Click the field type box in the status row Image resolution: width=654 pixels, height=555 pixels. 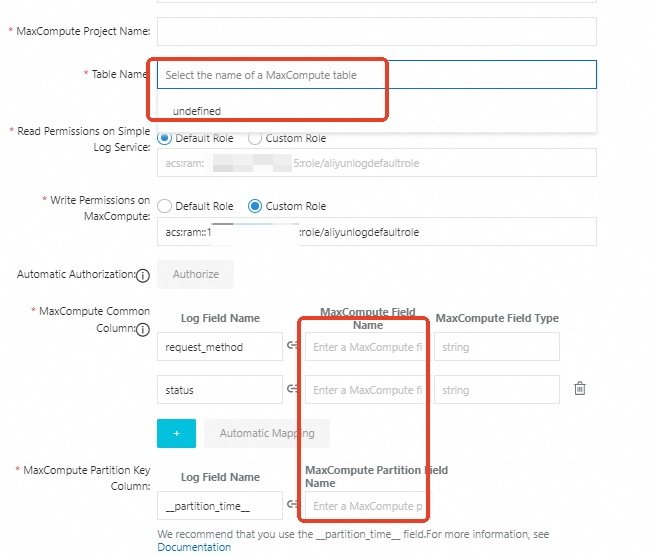497,389
